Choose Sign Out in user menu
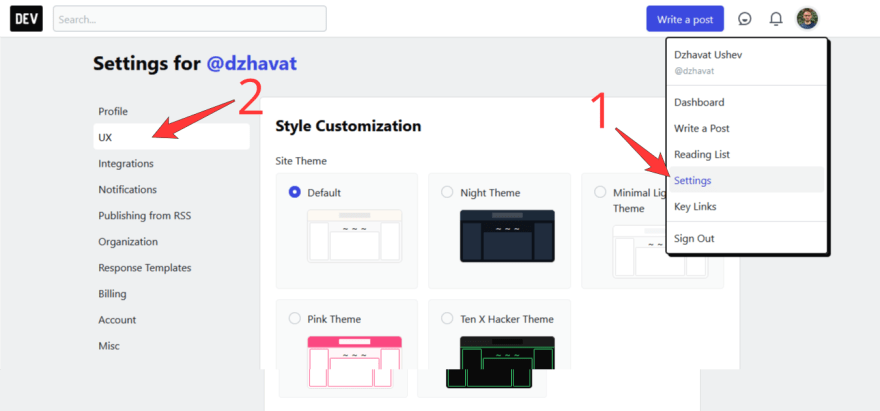880x411 pixels. (746, 239)
